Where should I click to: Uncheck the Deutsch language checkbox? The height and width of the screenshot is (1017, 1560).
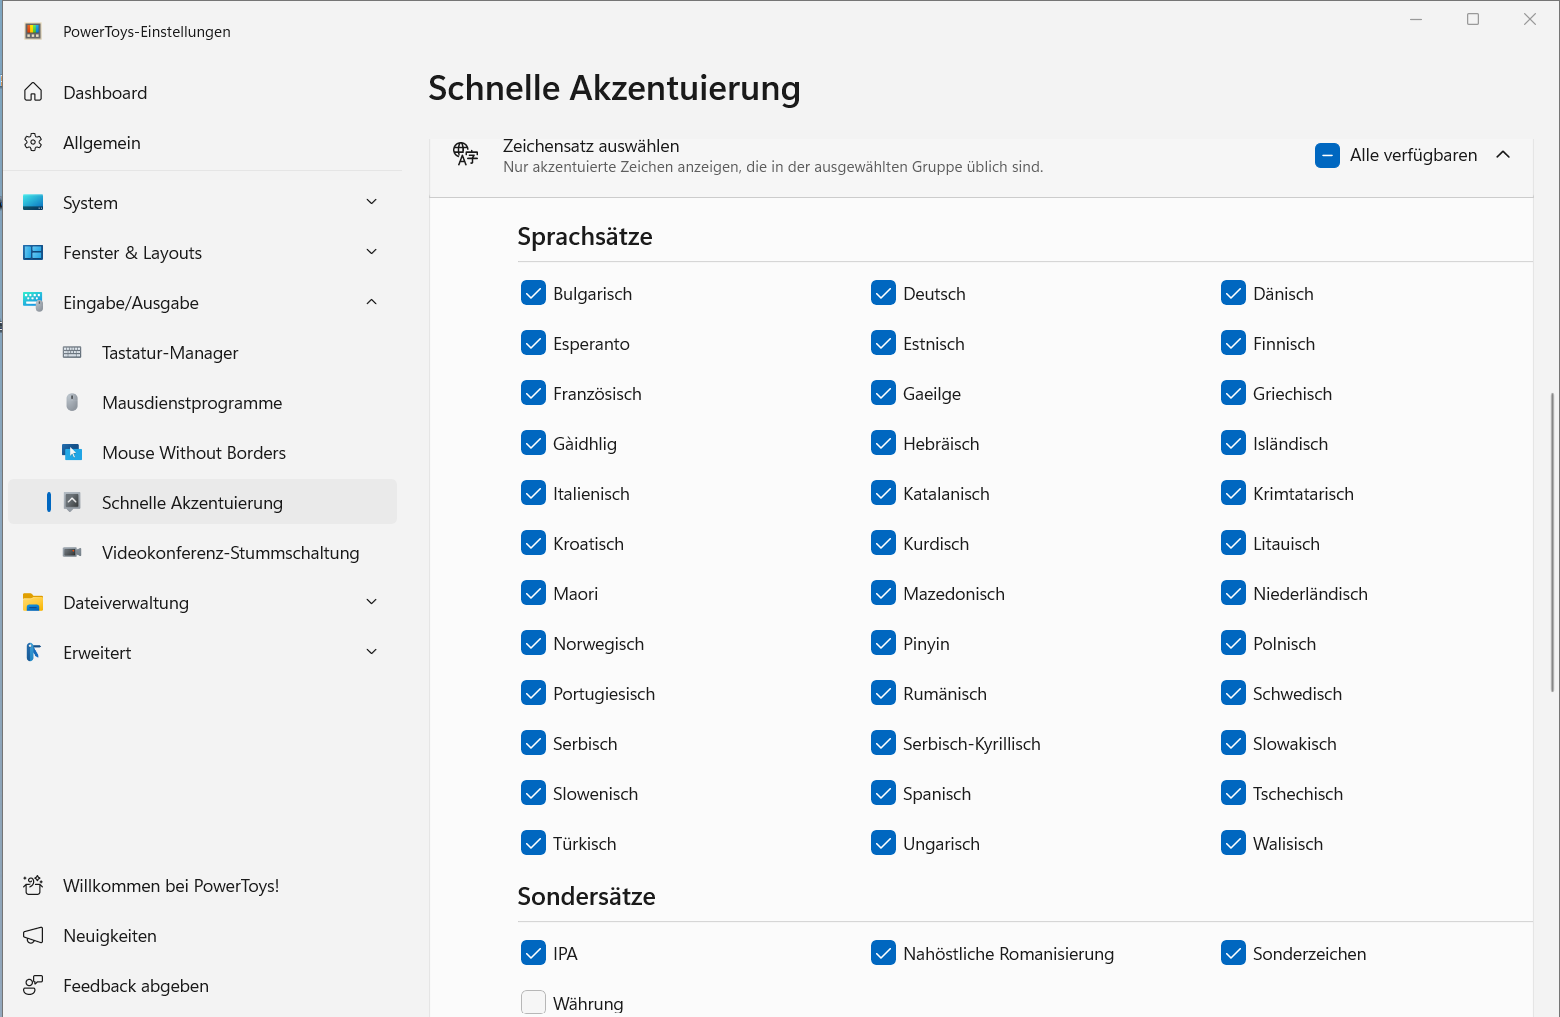[x=883, y=293]
